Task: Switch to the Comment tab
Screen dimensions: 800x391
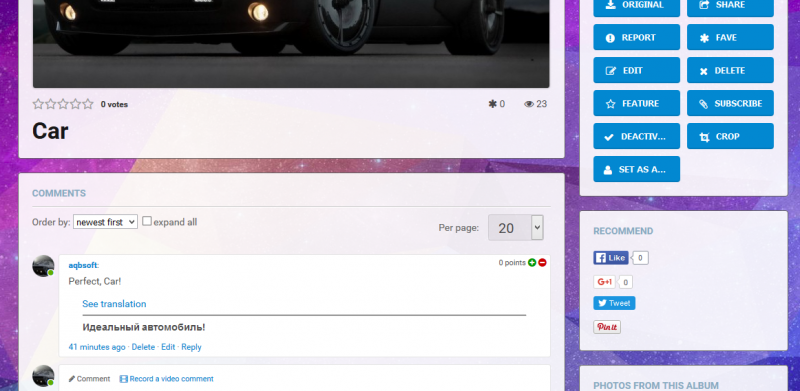Action: coord(89,379)
